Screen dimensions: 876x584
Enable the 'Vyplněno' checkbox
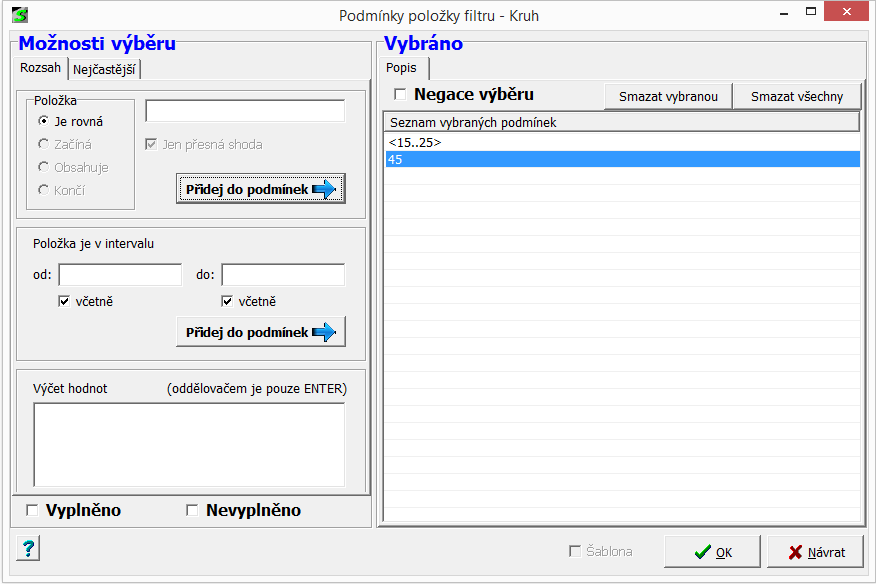pyautogui.click(x=32, y=511)
